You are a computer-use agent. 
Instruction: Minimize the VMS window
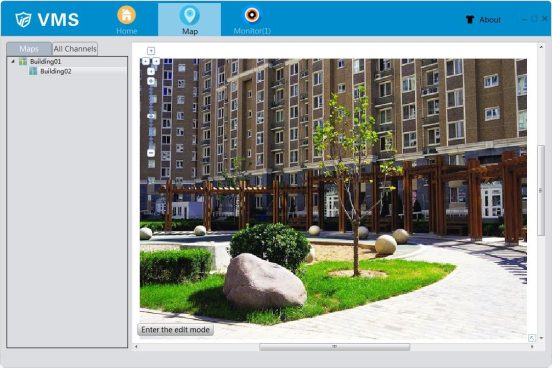tap(525, 19)
